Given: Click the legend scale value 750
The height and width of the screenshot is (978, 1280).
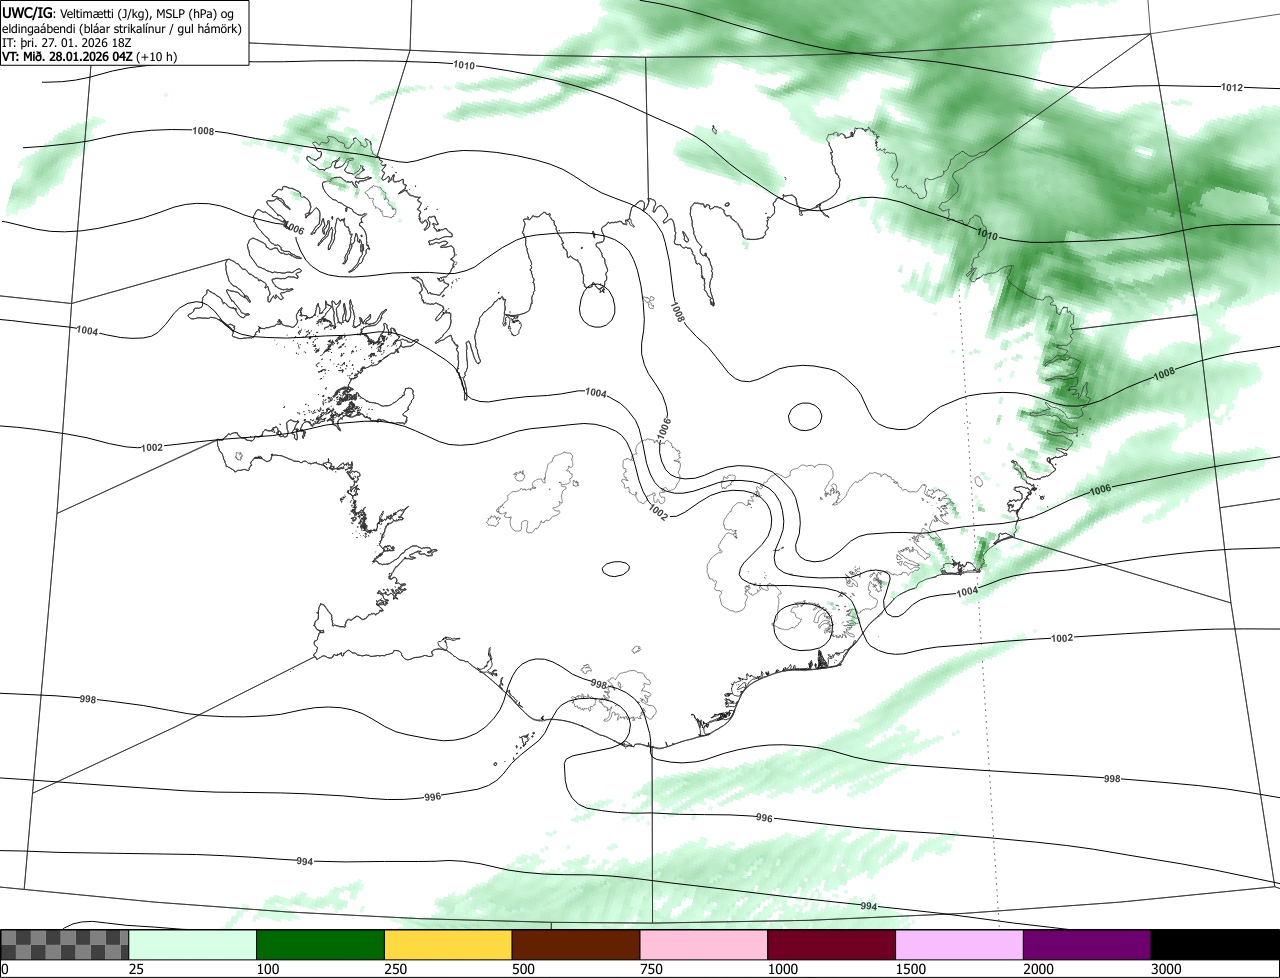Looking at the screenshot, I should click(650, 969).
